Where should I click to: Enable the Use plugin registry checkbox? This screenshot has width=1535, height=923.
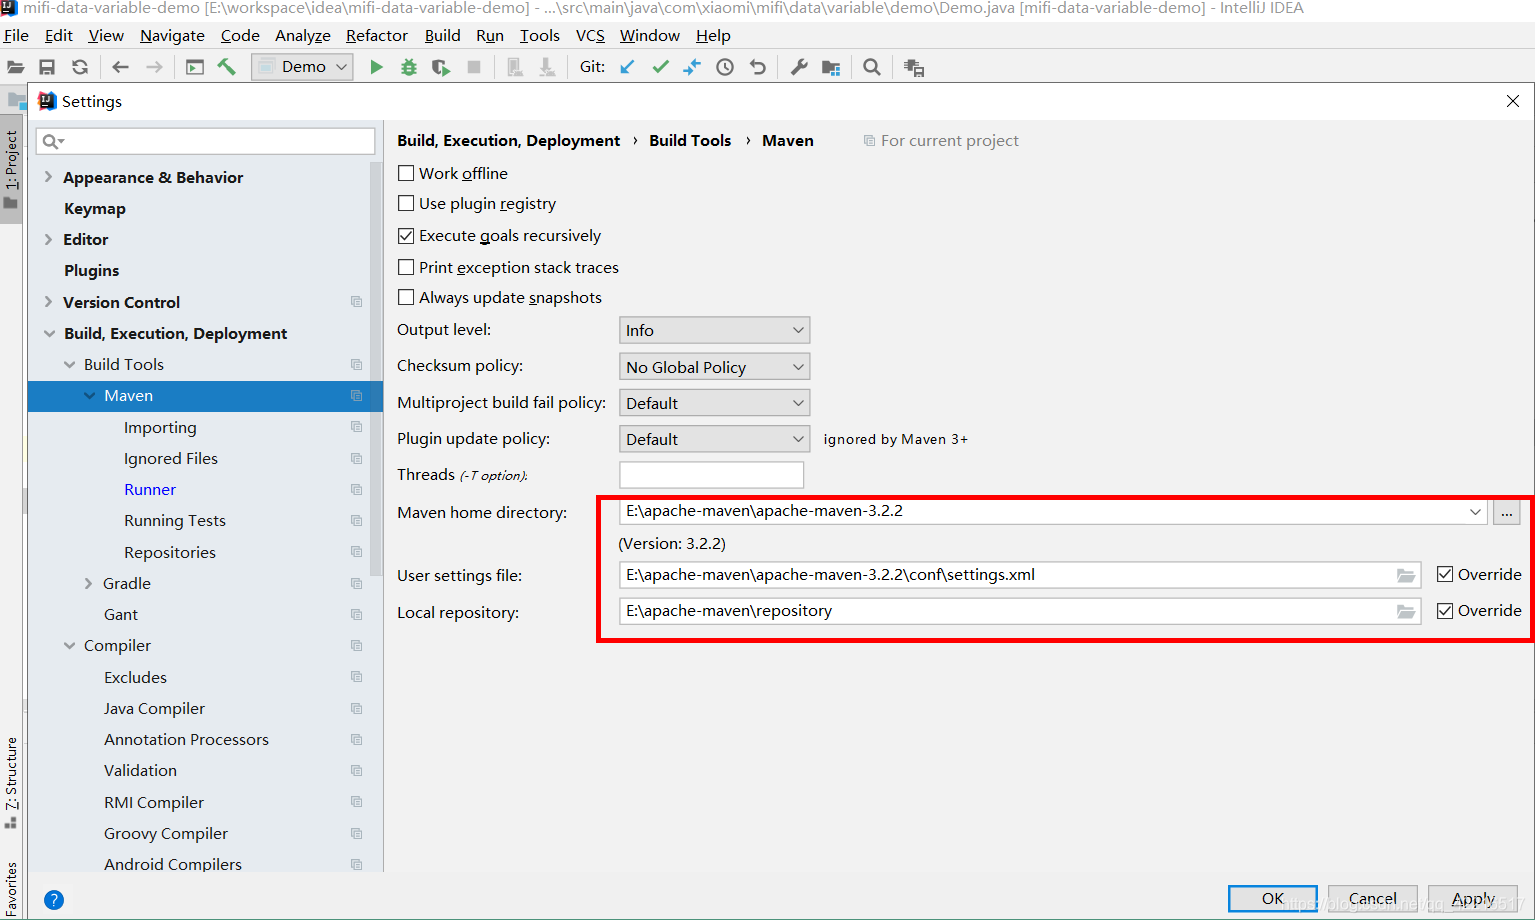click(x=406, y=203)
